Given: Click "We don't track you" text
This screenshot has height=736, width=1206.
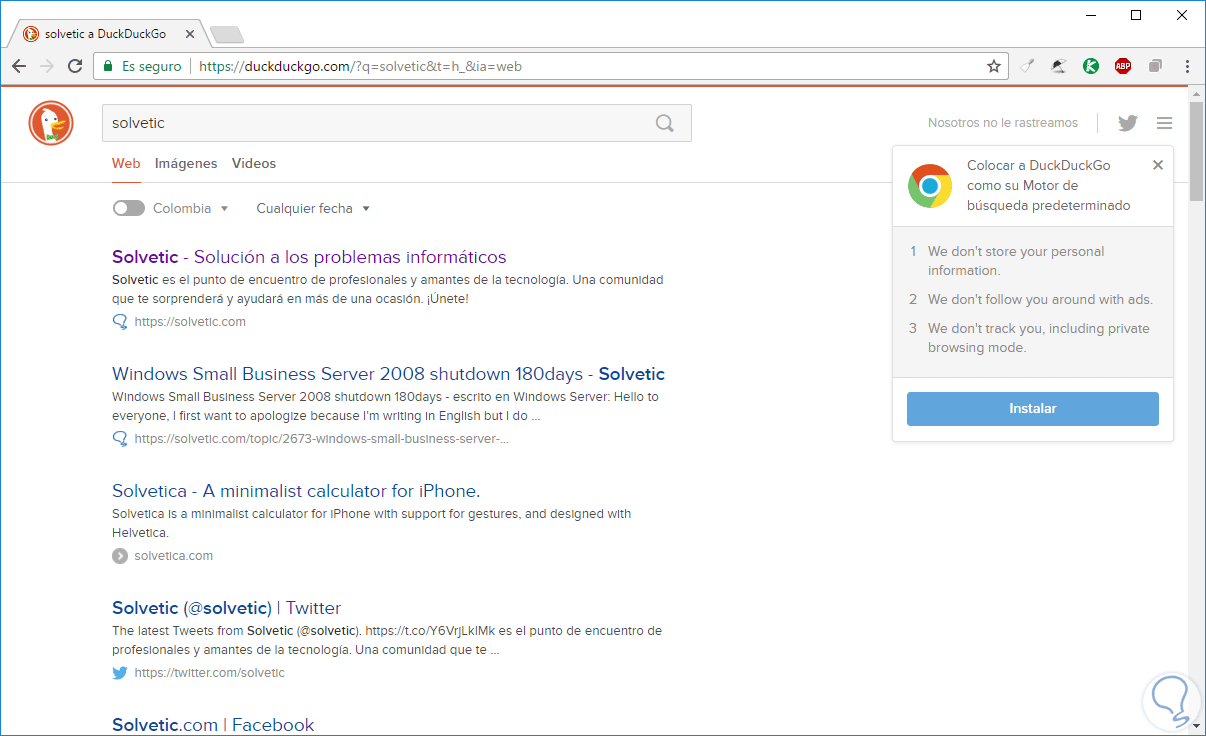Looking at the screenshot, I should (x=1039, y=338).
